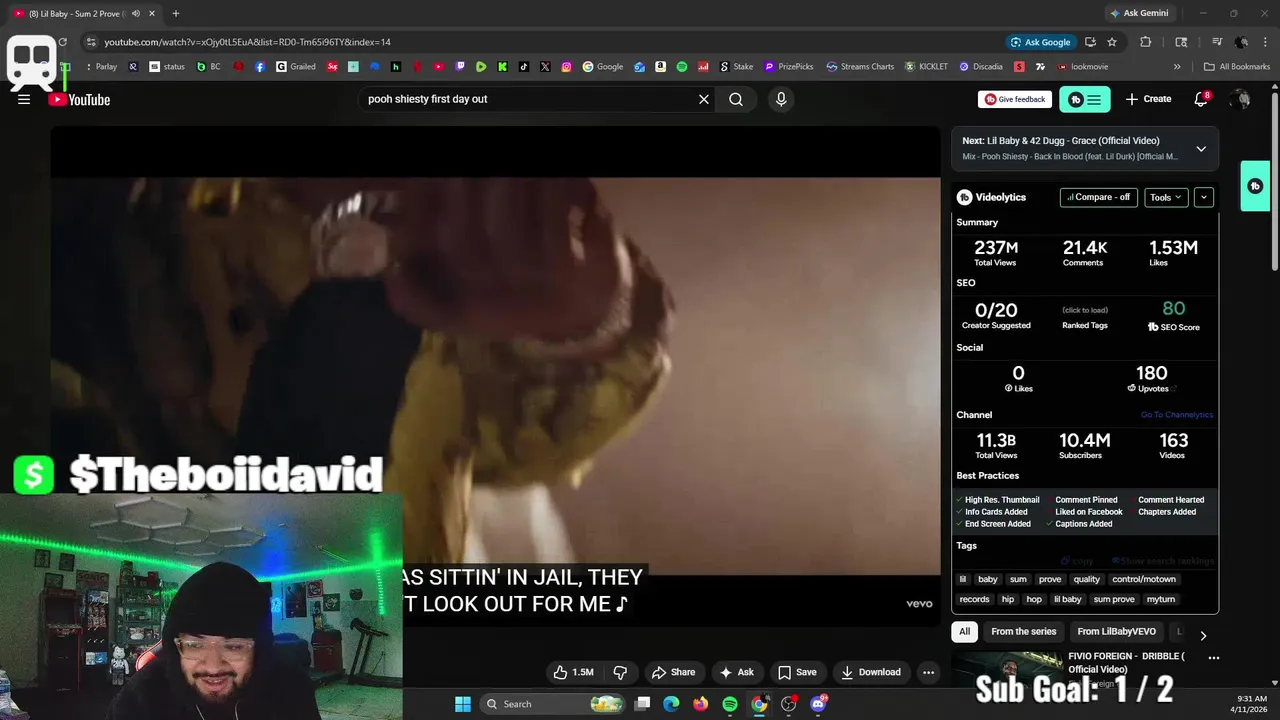Open the YouTube hamburger guide menu
The height and width of the screenshot is (720, 1280).
pyautogui.click(x=24, y=99)
